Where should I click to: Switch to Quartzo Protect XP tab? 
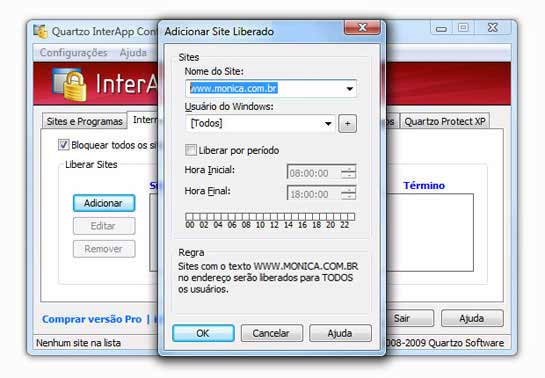(x=445, y=121)
